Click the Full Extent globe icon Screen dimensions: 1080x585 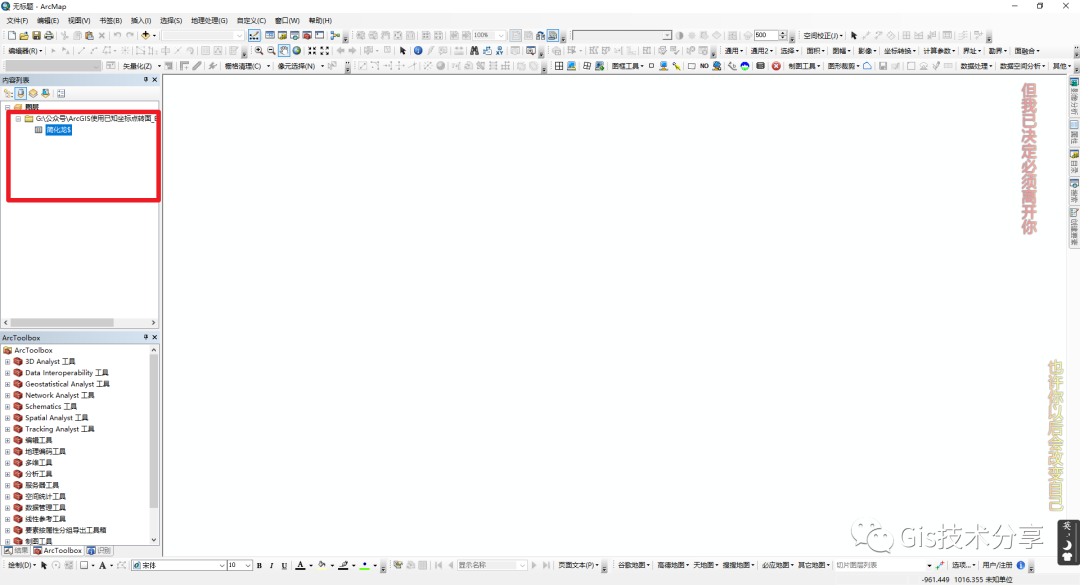(x=297, y=51)
